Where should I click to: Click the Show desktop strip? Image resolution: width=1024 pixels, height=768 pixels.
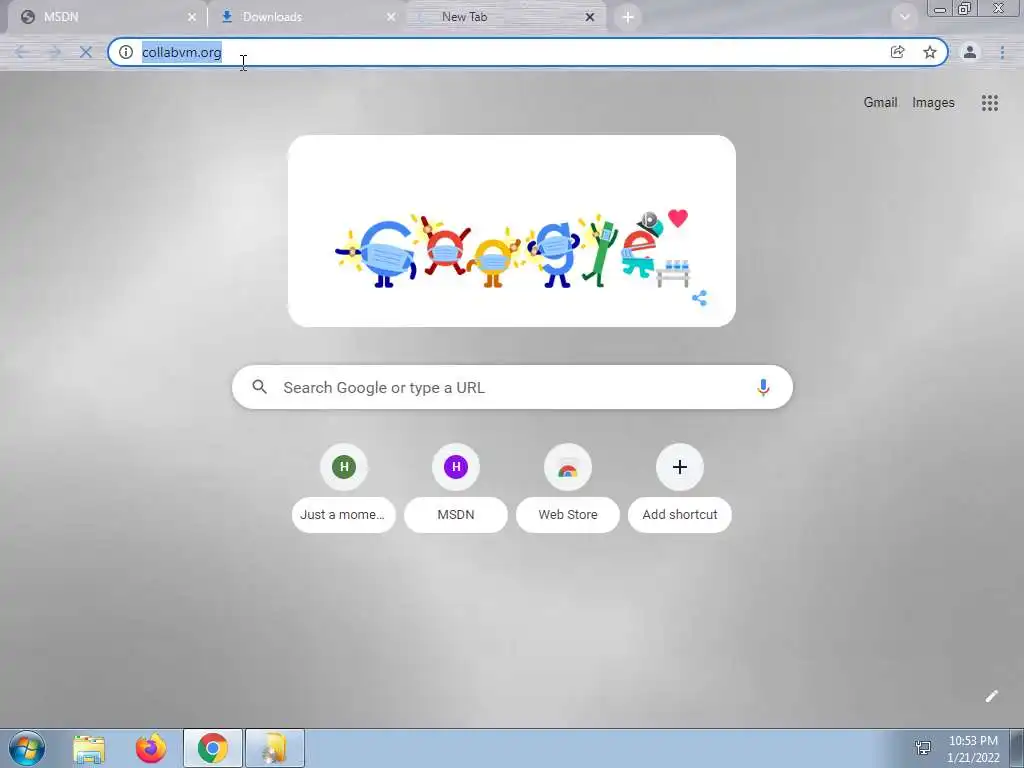coord(1017,748)
